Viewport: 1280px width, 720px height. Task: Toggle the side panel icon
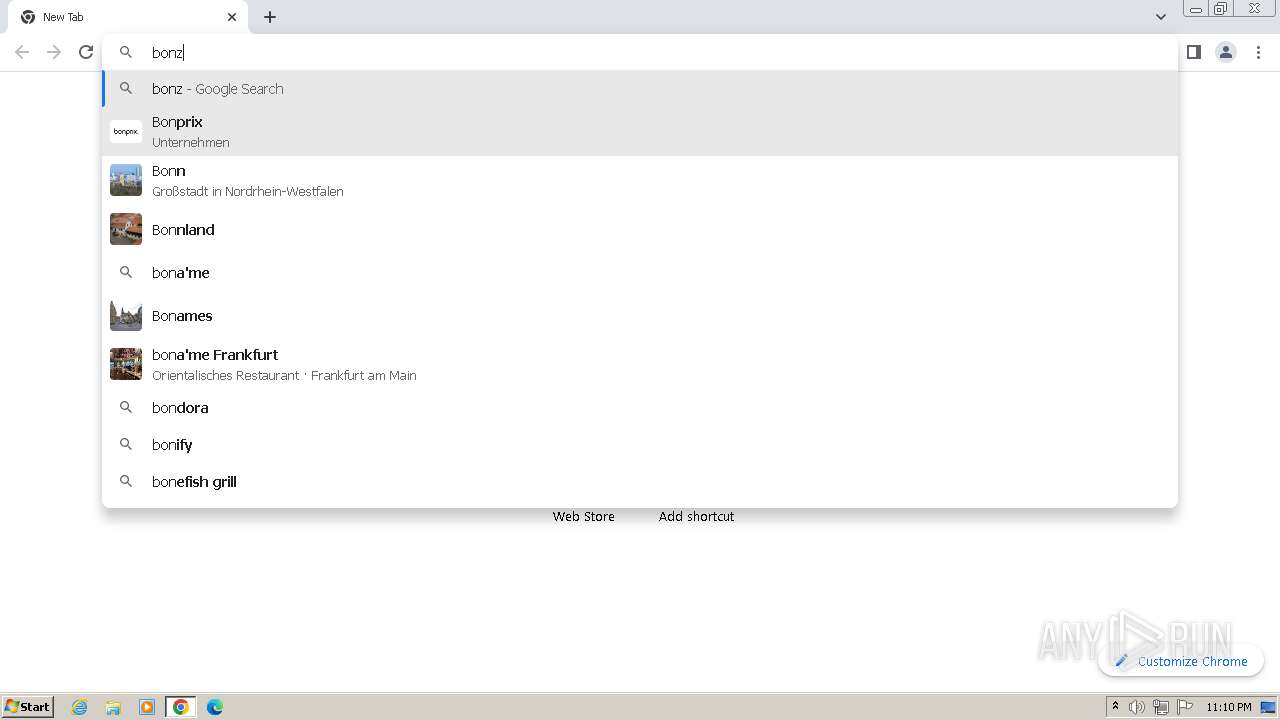(1194, 52)
